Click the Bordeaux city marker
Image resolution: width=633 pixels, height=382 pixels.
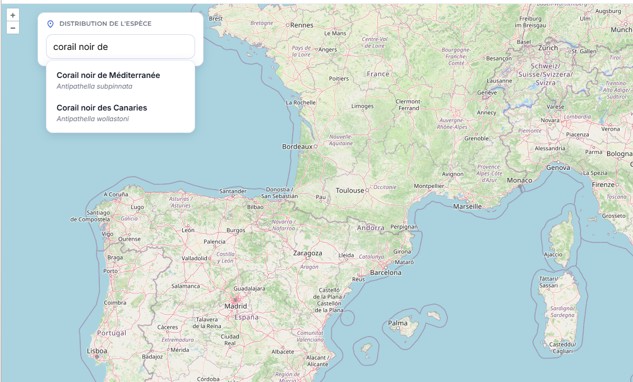(x=315, y=147)
